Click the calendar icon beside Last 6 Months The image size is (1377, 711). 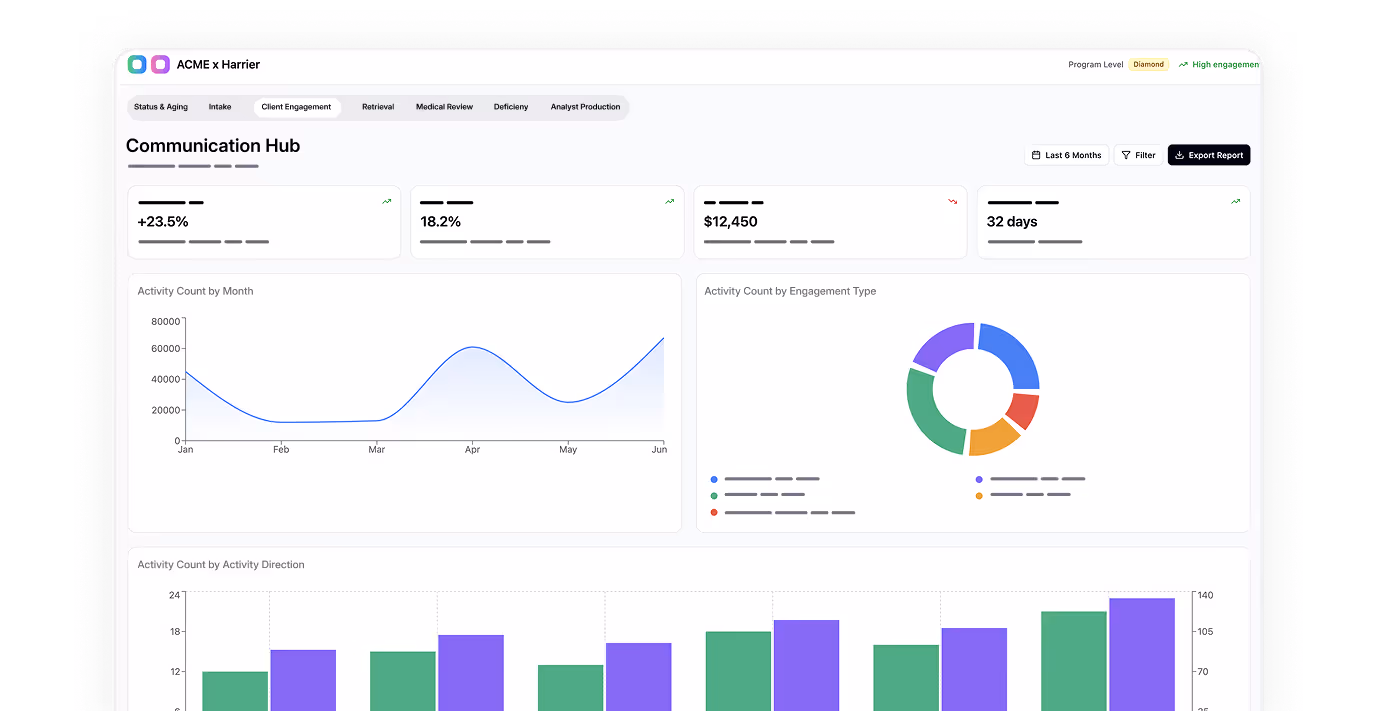click(x=1035, y=155)
